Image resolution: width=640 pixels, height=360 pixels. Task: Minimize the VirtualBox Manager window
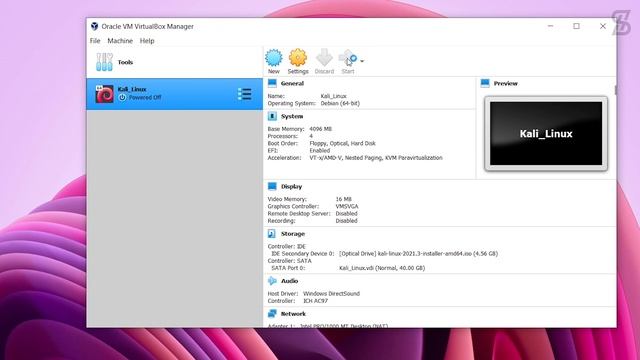[550, 26]
